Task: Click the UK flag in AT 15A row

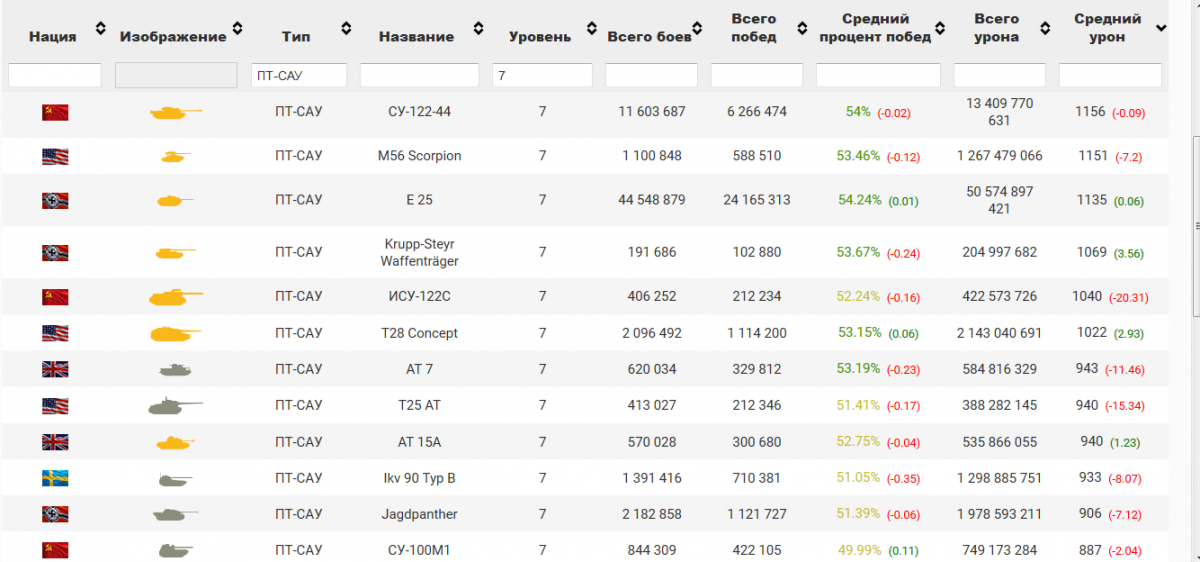Action: tap(55, 441)
